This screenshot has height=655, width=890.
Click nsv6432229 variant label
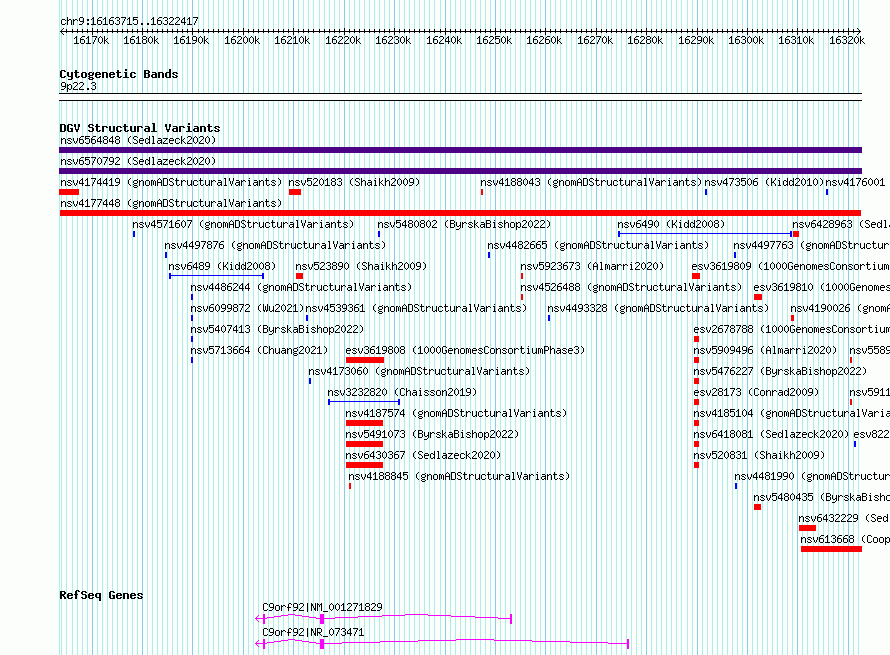[843, 518]
